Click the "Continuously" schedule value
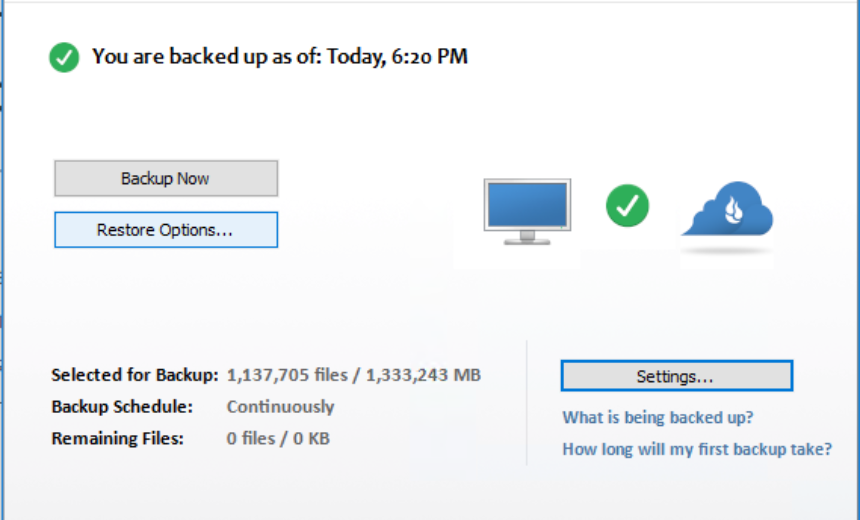The image size is (860, 520). tap(280, 407)
